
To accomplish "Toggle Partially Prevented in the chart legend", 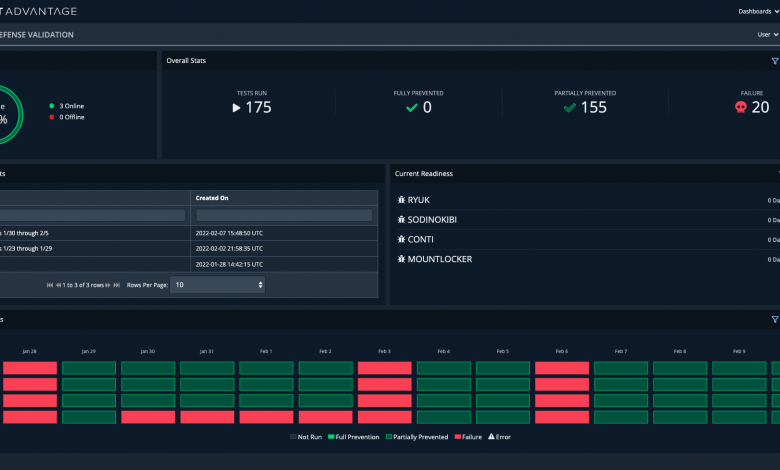I will (x=417, y=437).
